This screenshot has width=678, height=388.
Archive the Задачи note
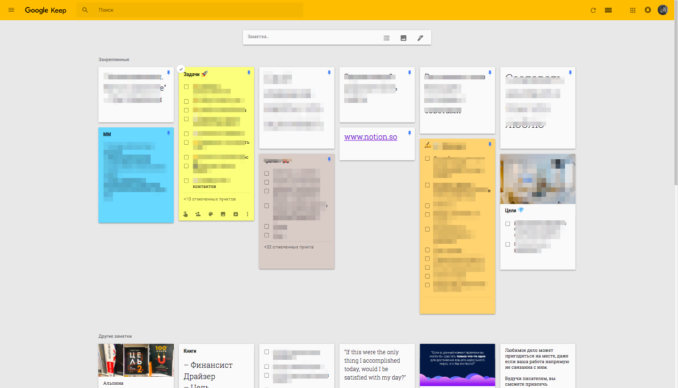[236, 214]
